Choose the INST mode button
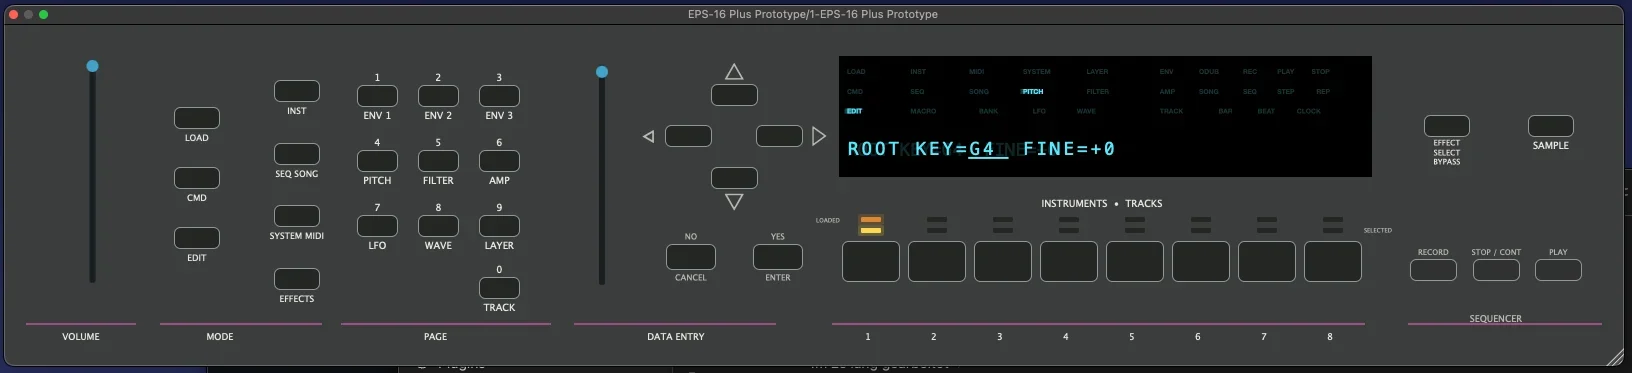Image resolution: width=1632 pixels, height=373 pixels. click(x=297, y=91)
